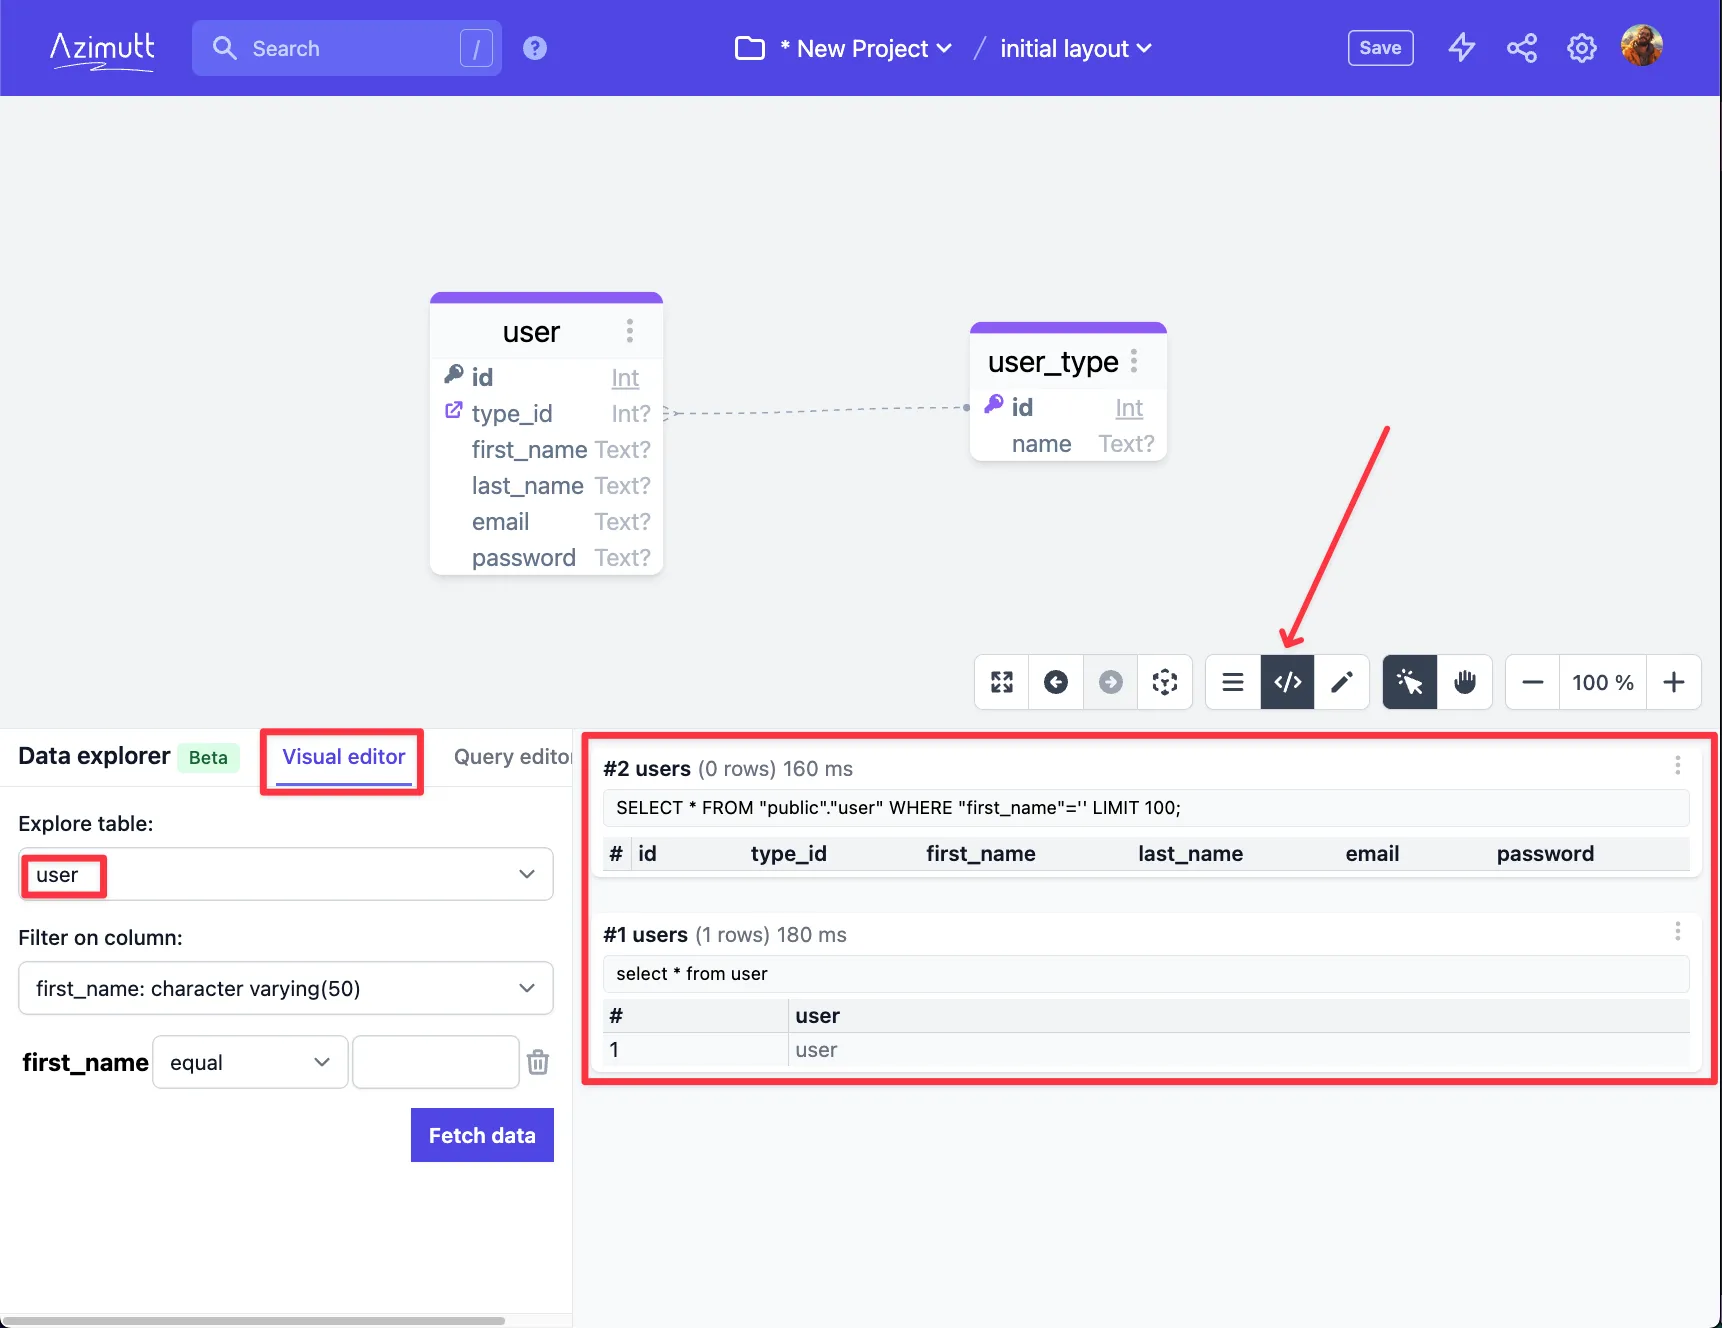Click the arrange tables layout icon
This screenshot has width=1722, height=1328.
pos(1165,682)
